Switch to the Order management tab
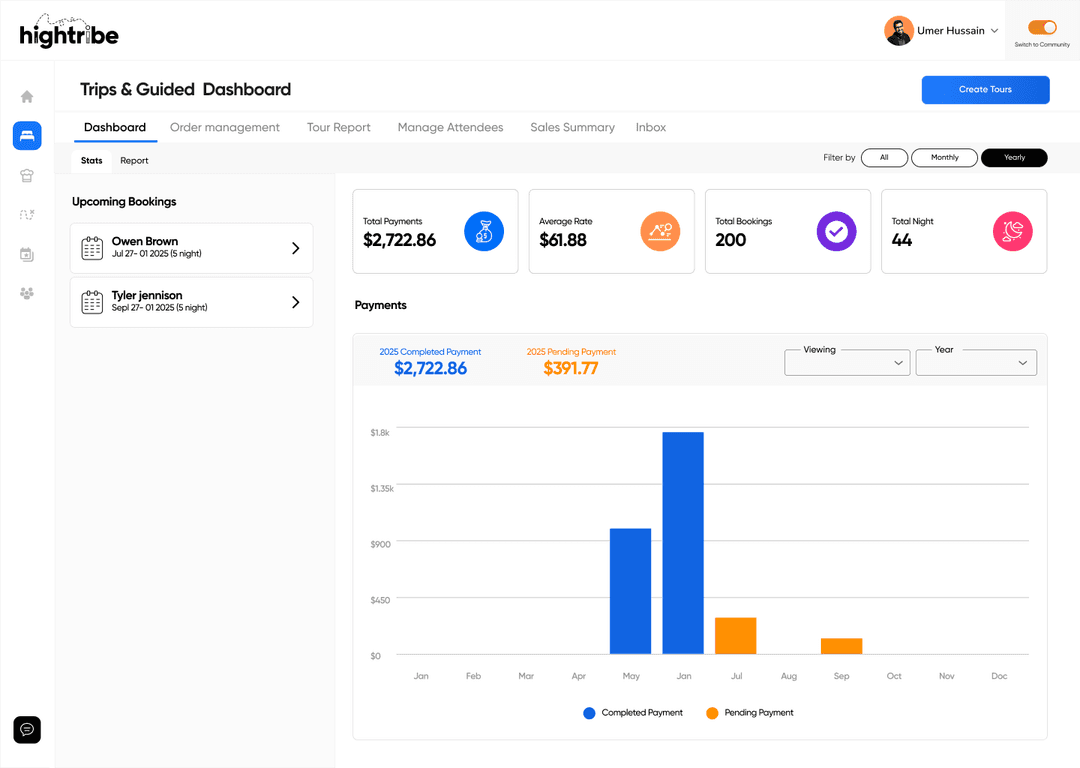This screenshot has height=768, width=1080. click(x=224, y=127)
